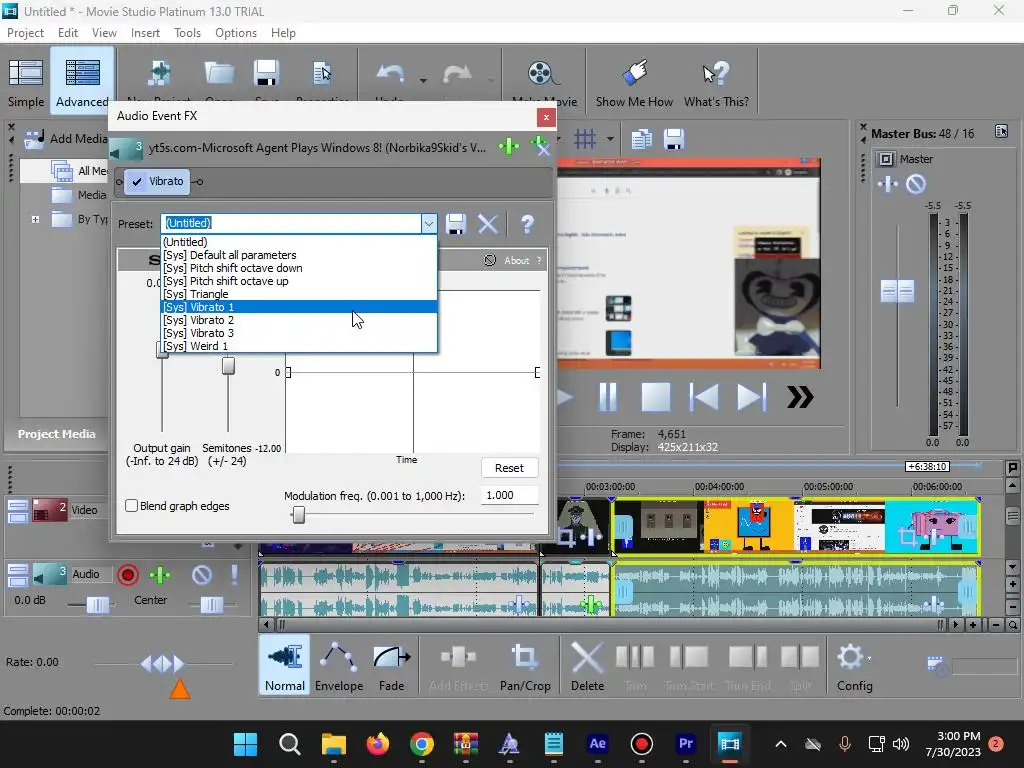Open Google Chrome from taskbar
The image size is (1024, 768).
tap(422, 744)
